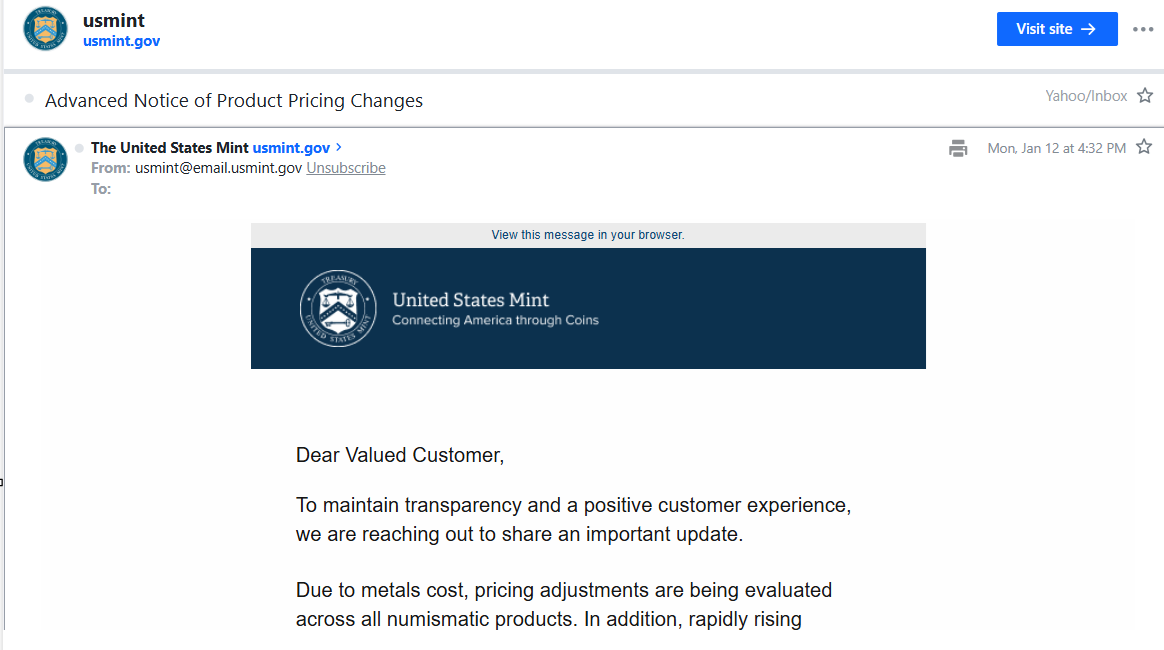The width and height of the screenshot is (1164, 650).
Task: Open the more options ellipsis menu
Action: pyautogui.click(x=1143, y=29)
